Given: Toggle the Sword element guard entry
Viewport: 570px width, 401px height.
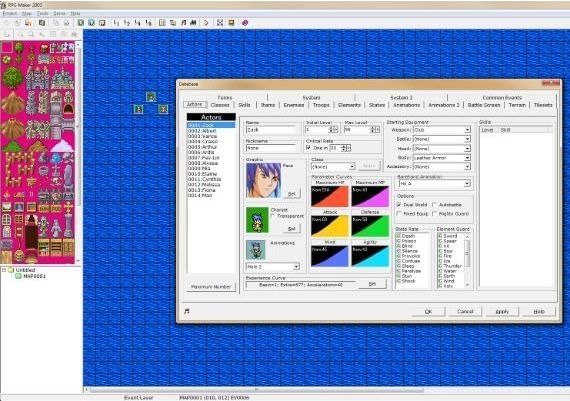Looking at the screenshot, I should (451, 236).
